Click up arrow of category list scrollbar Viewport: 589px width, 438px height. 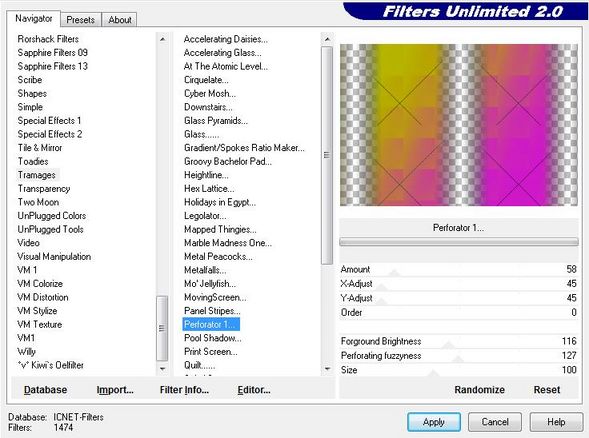[162, 39]
